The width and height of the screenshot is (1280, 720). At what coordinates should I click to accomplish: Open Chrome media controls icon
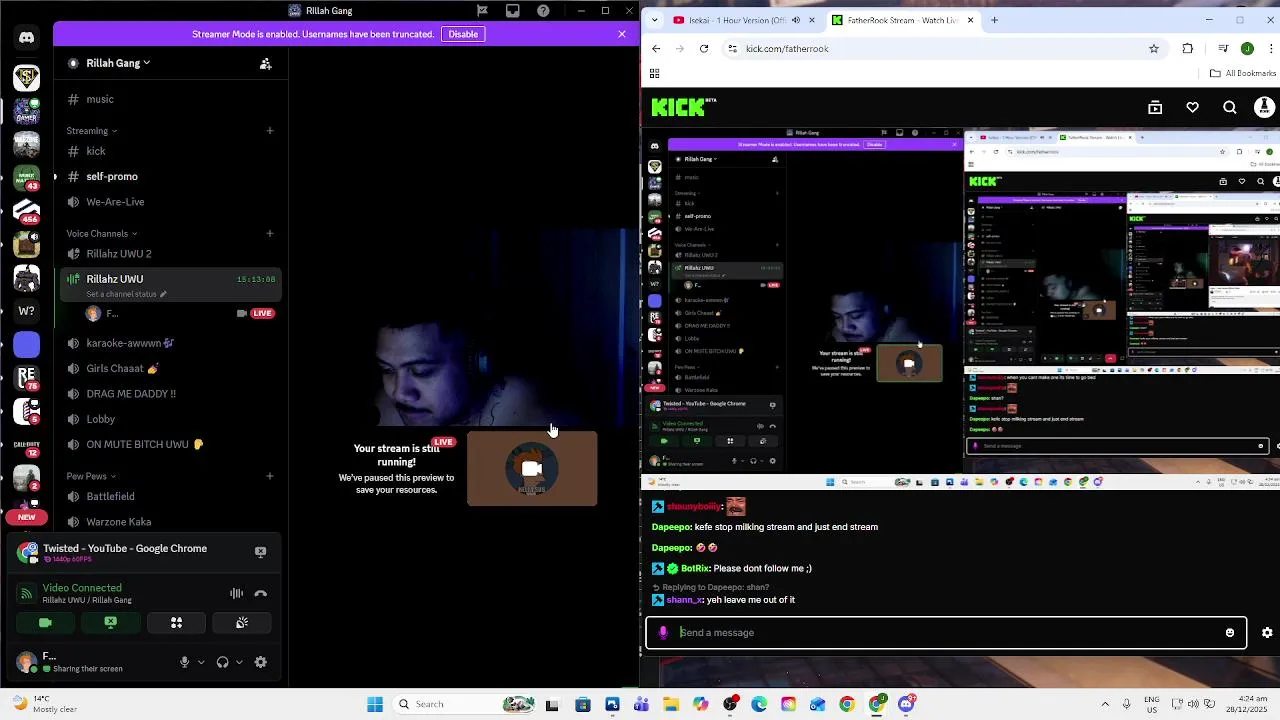point(1222,48)
